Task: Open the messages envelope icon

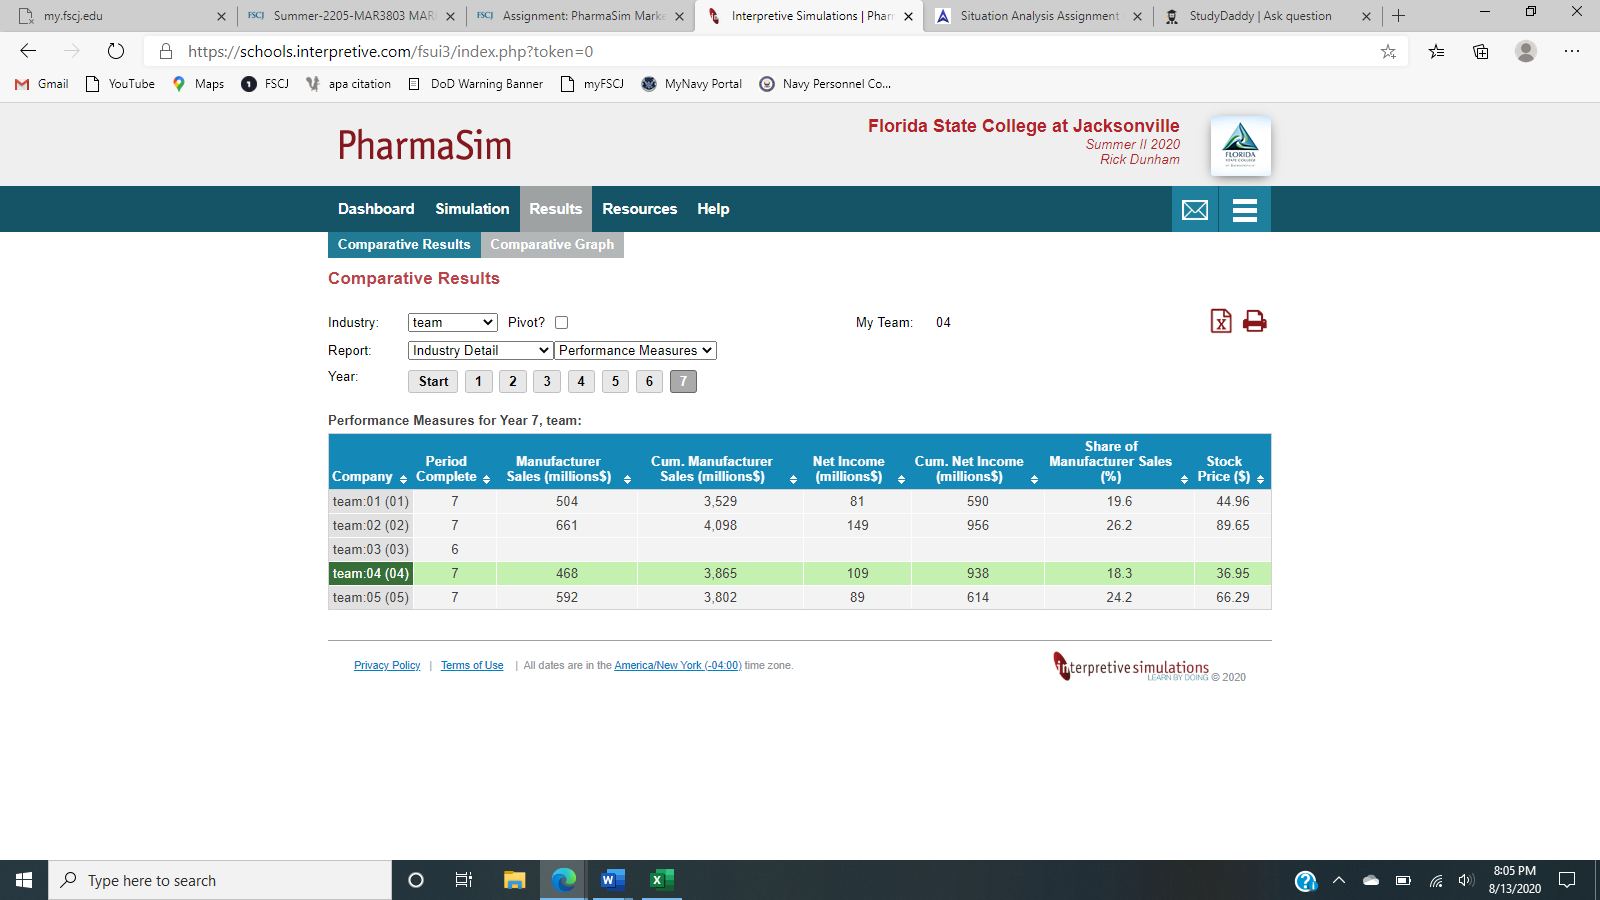Action: click(1195, 210)
